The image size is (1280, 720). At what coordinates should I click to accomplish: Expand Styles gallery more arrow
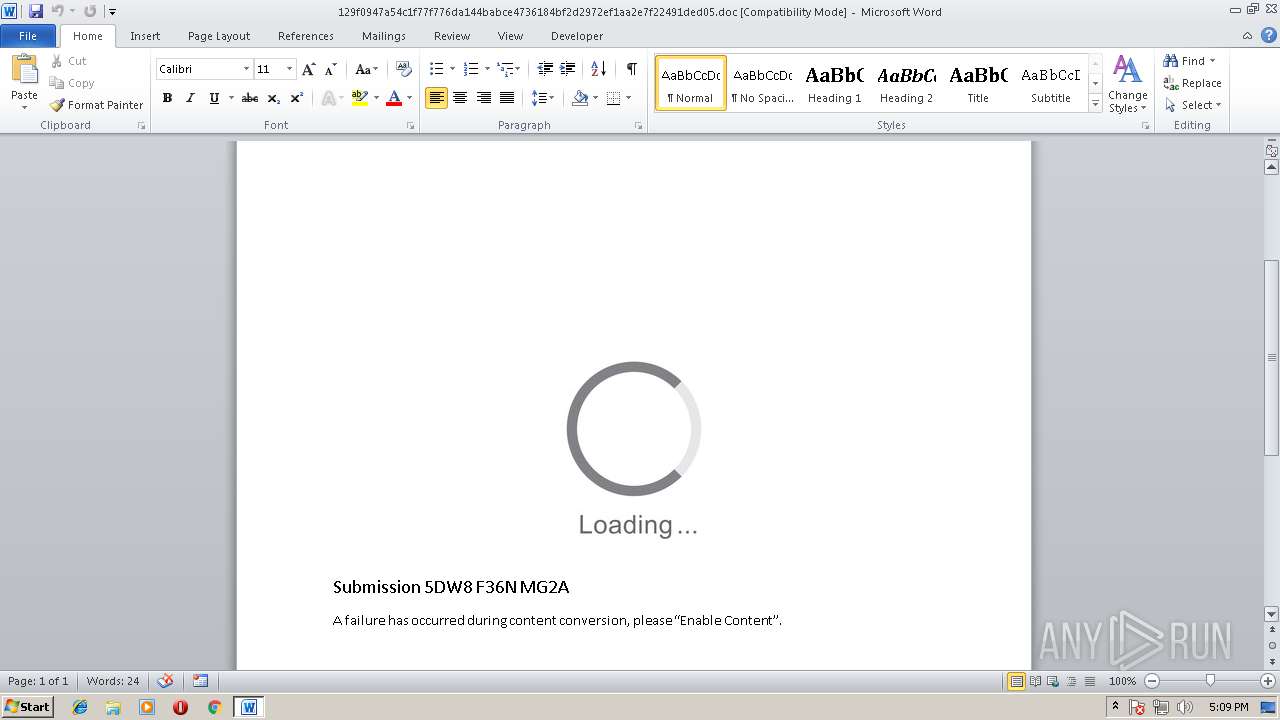click(1095, 104)
